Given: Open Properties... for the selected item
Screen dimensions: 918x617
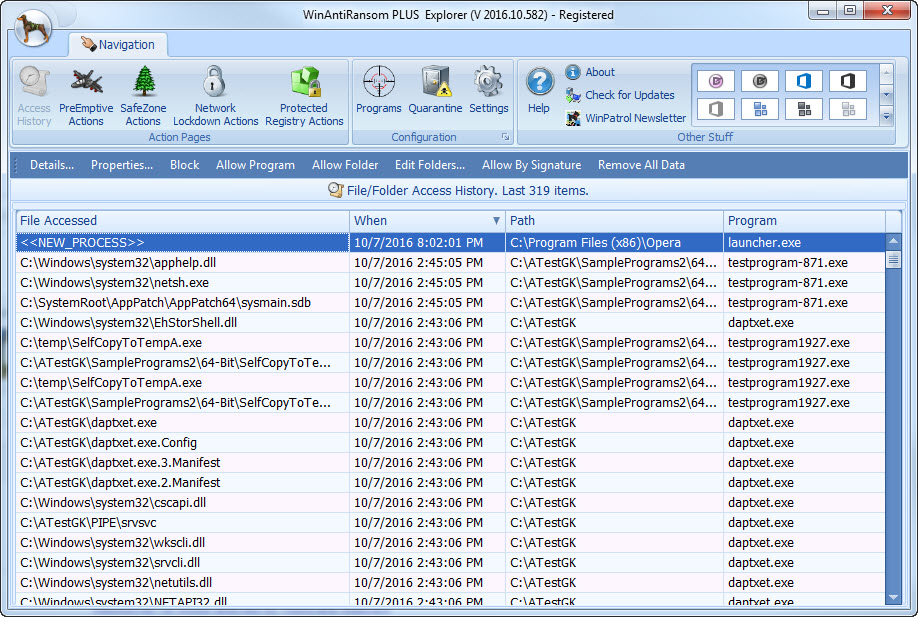Looking at the screenshot, I should tap(122, 165).
